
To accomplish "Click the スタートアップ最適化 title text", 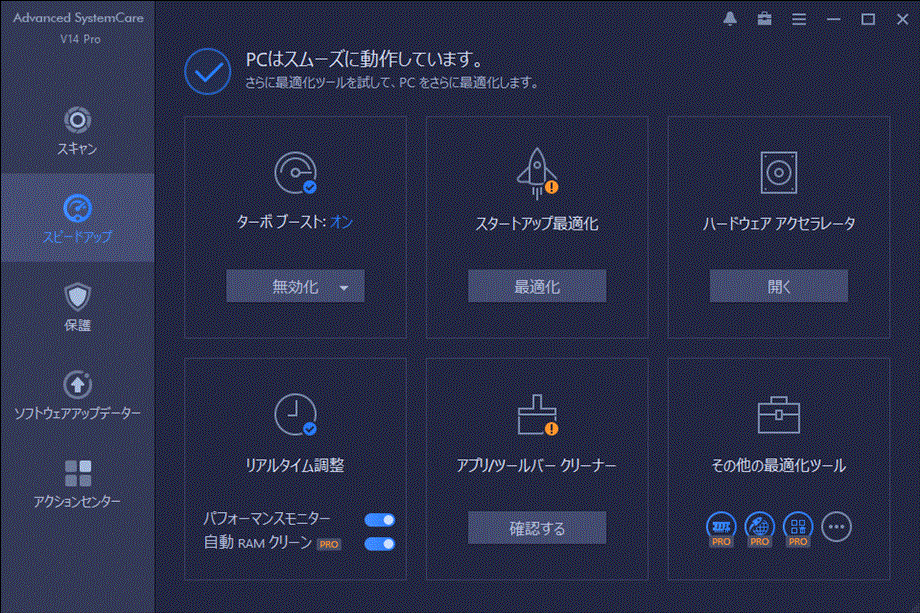I will coord(537,223).
